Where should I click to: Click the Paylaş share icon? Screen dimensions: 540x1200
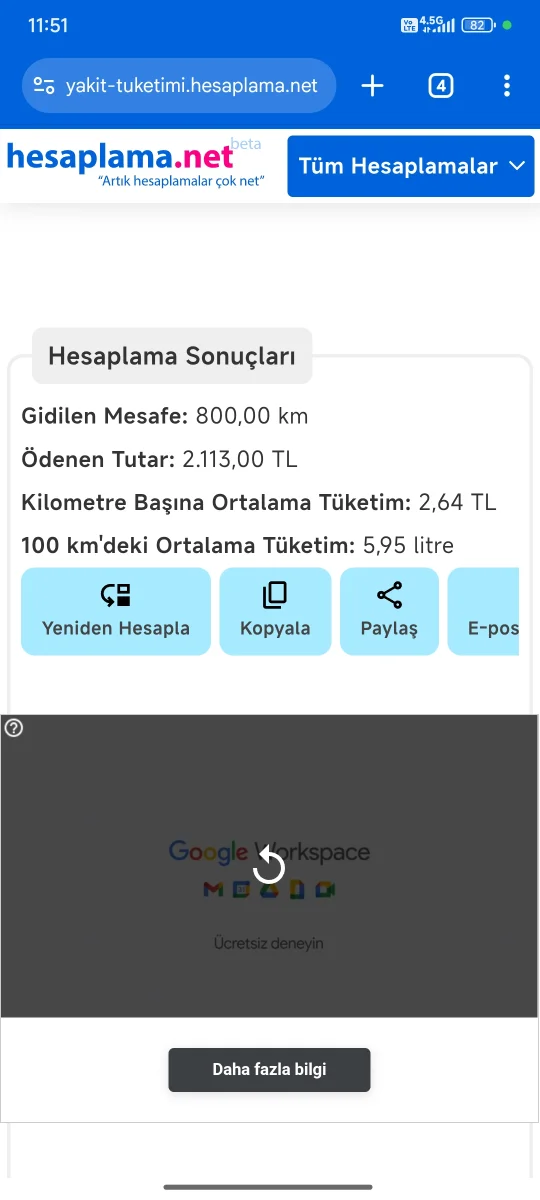[389, 596]
